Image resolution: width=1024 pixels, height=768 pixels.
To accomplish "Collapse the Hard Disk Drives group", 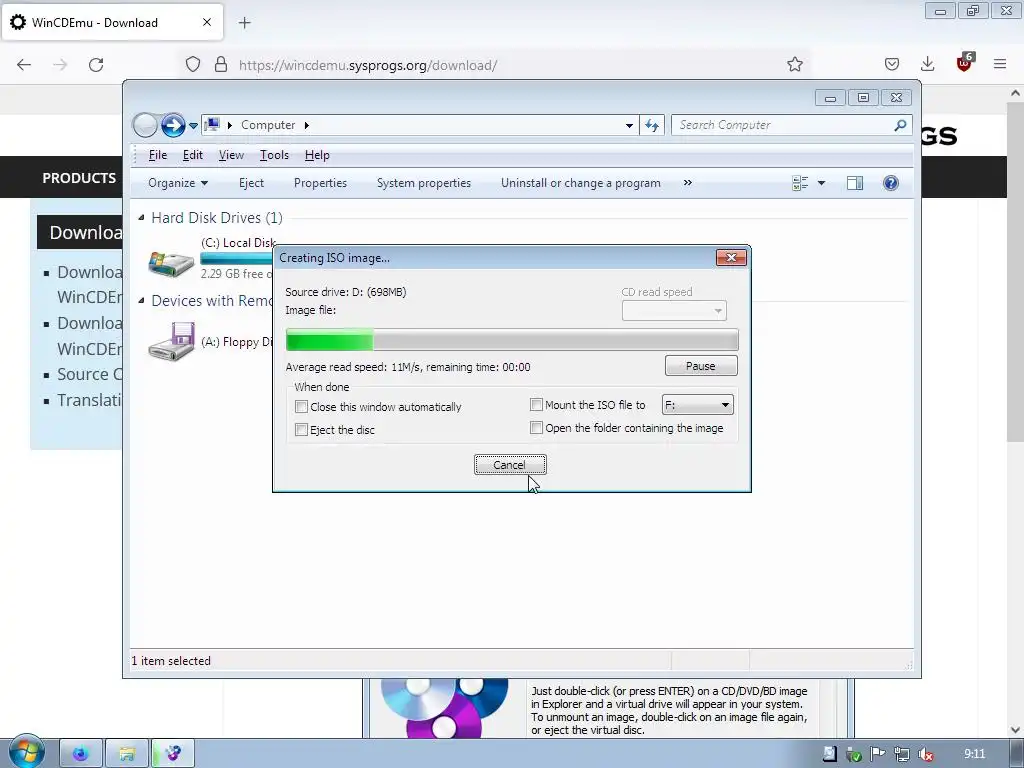I will coord(141,217).
